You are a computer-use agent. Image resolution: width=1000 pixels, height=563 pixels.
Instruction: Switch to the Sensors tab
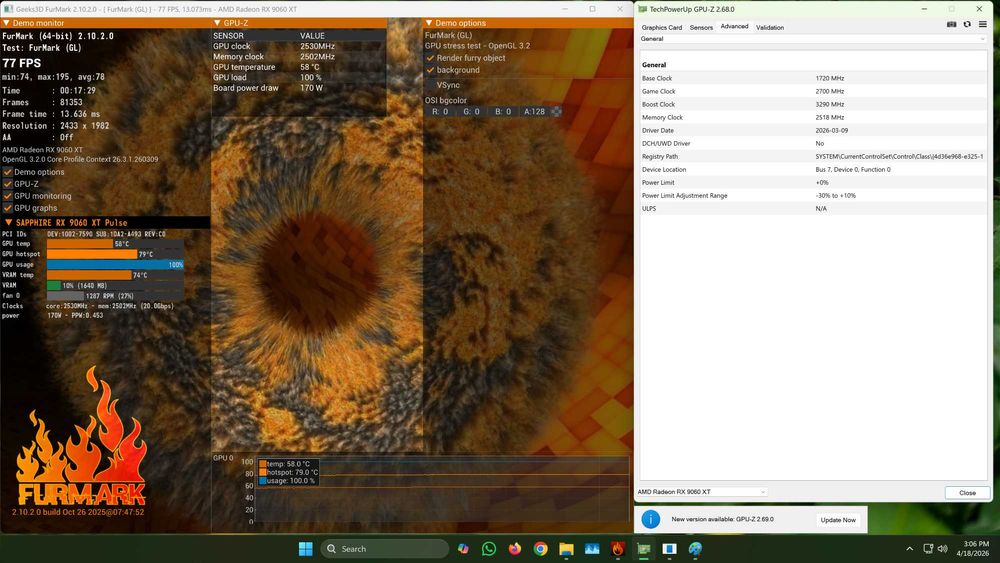pos(701,27)
